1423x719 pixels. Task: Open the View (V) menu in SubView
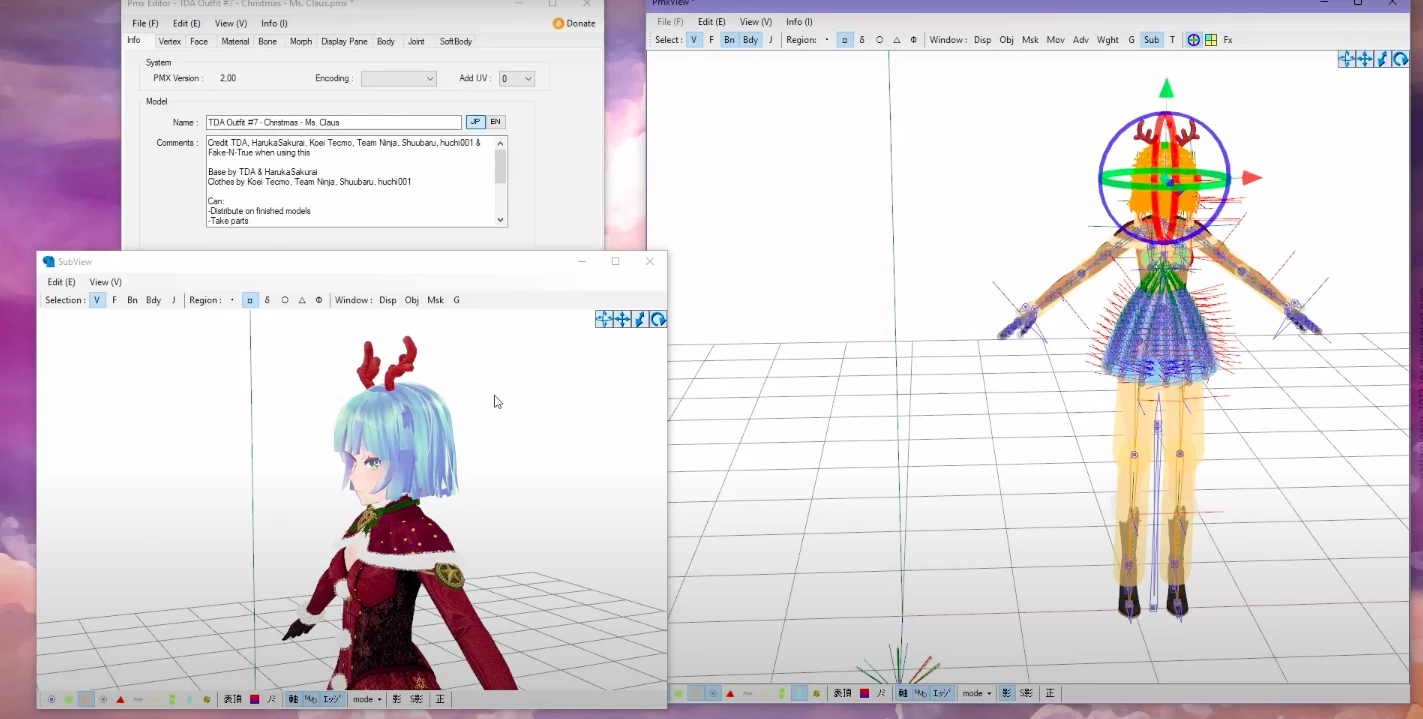(x=105, y=281)
